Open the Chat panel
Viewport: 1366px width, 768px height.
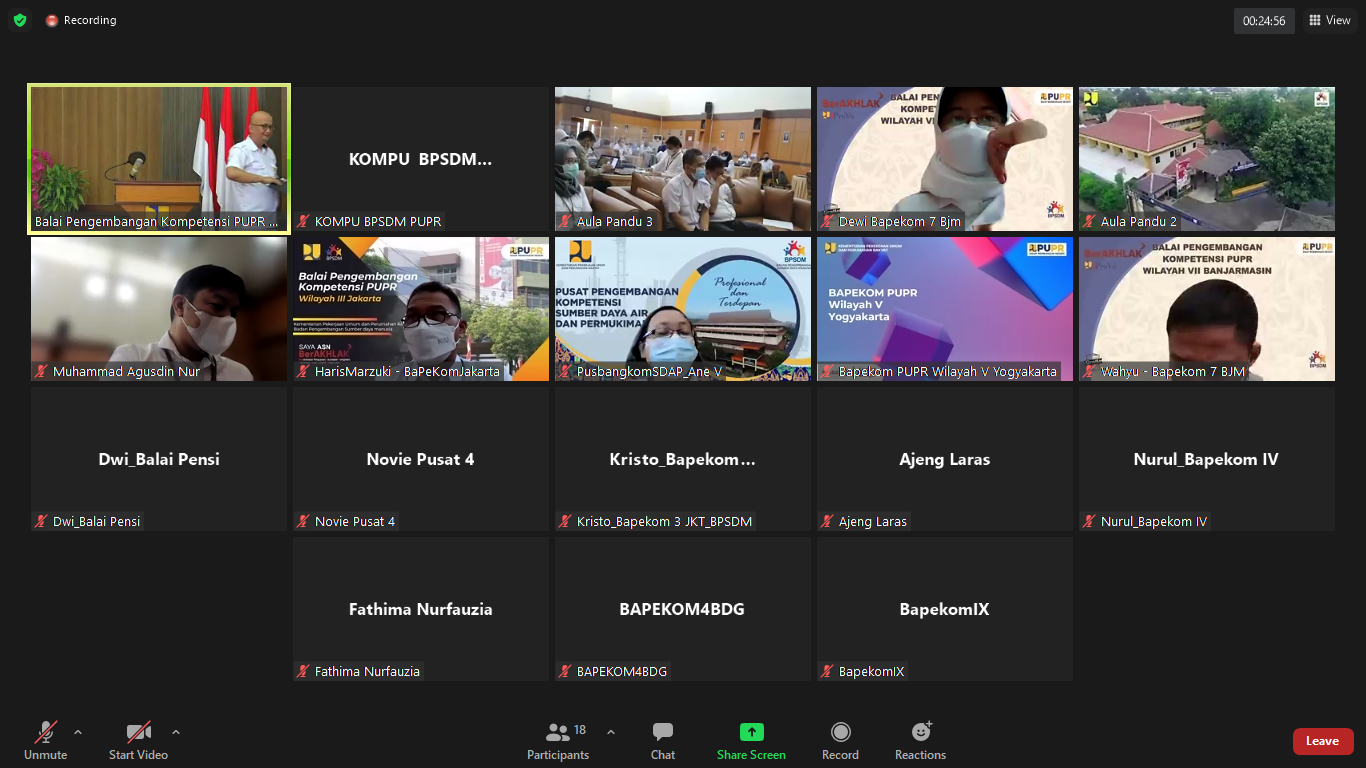[663, 742]
